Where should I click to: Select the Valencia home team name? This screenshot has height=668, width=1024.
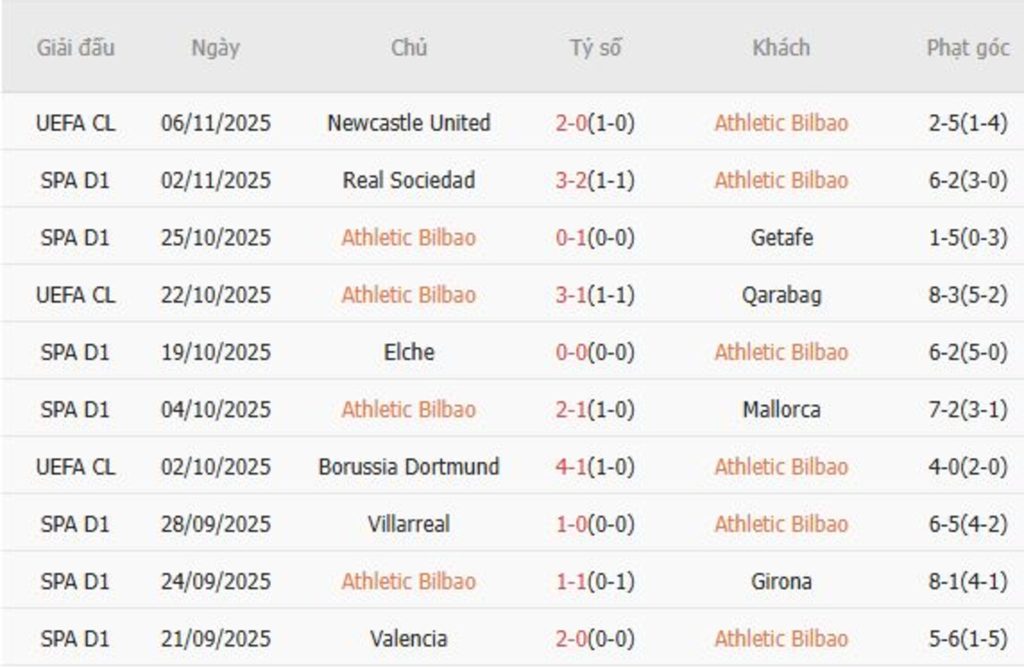point(408,638)
